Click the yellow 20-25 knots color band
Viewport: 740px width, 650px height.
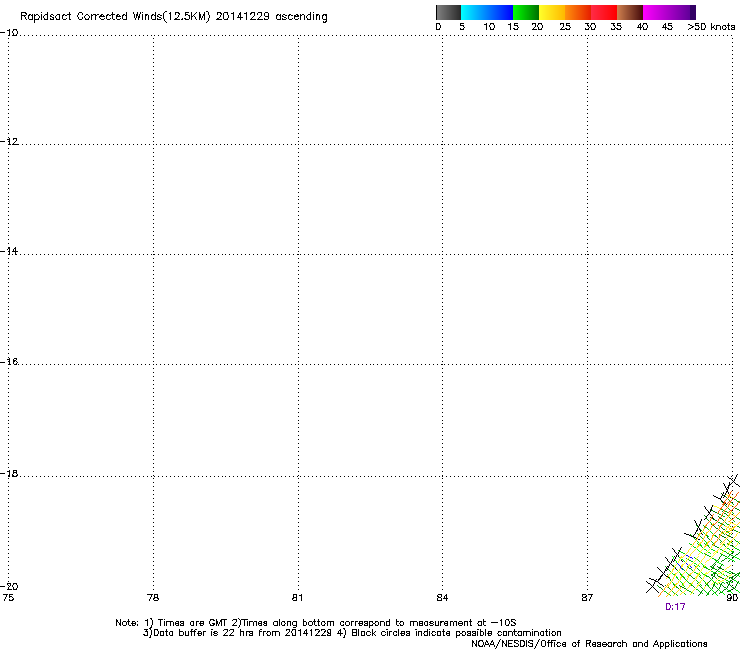(x=552, y=12)
